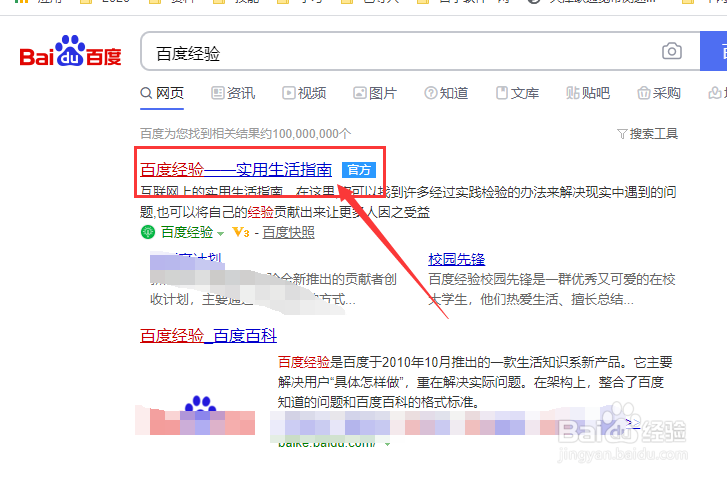727x479 pixels.
Task: Open the 百度快照 cached link
Action: pos(288,232)
